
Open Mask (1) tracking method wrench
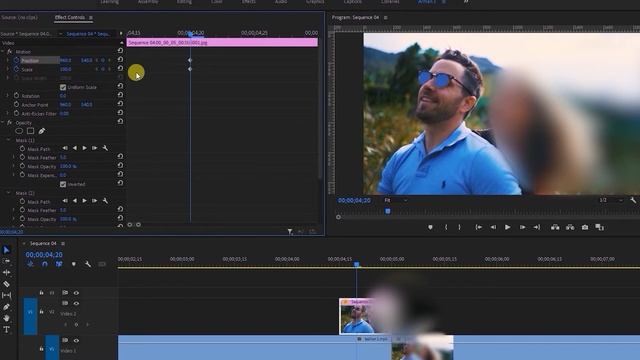tap(105, 148)
